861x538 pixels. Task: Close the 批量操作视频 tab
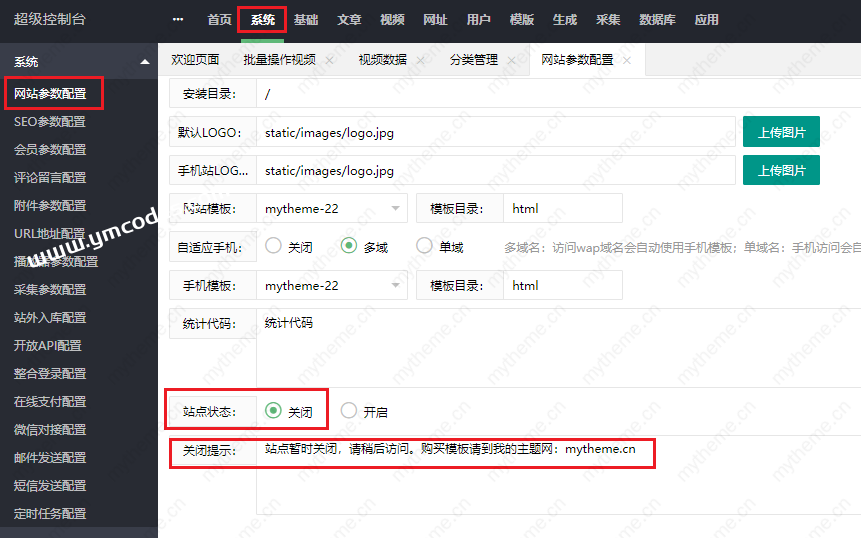(x=329, y=60)
